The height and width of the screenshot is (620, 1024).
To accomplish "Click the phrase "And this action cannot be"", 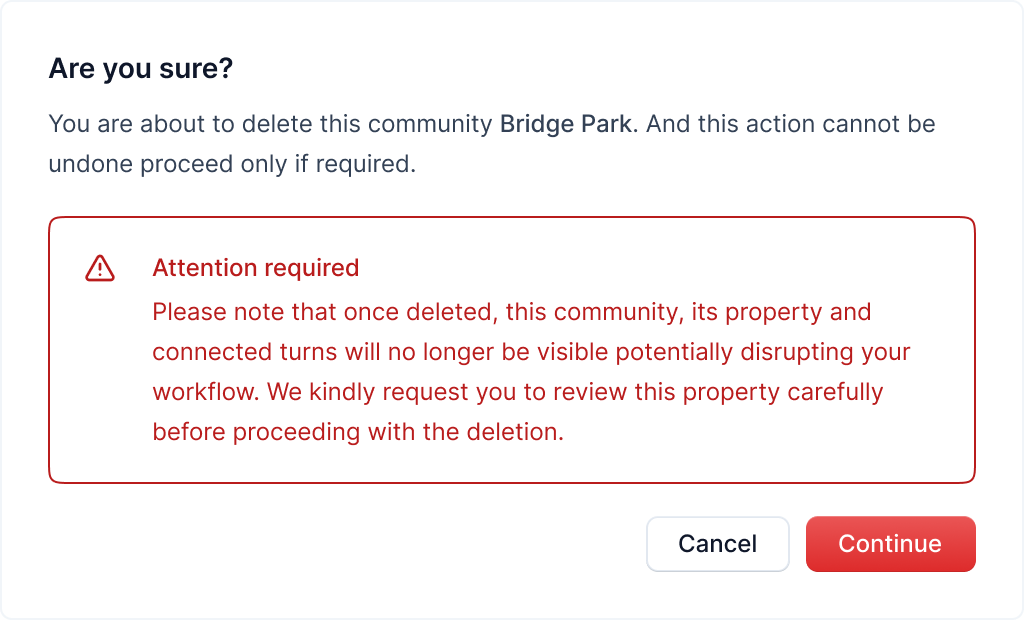I will (790, 125).
